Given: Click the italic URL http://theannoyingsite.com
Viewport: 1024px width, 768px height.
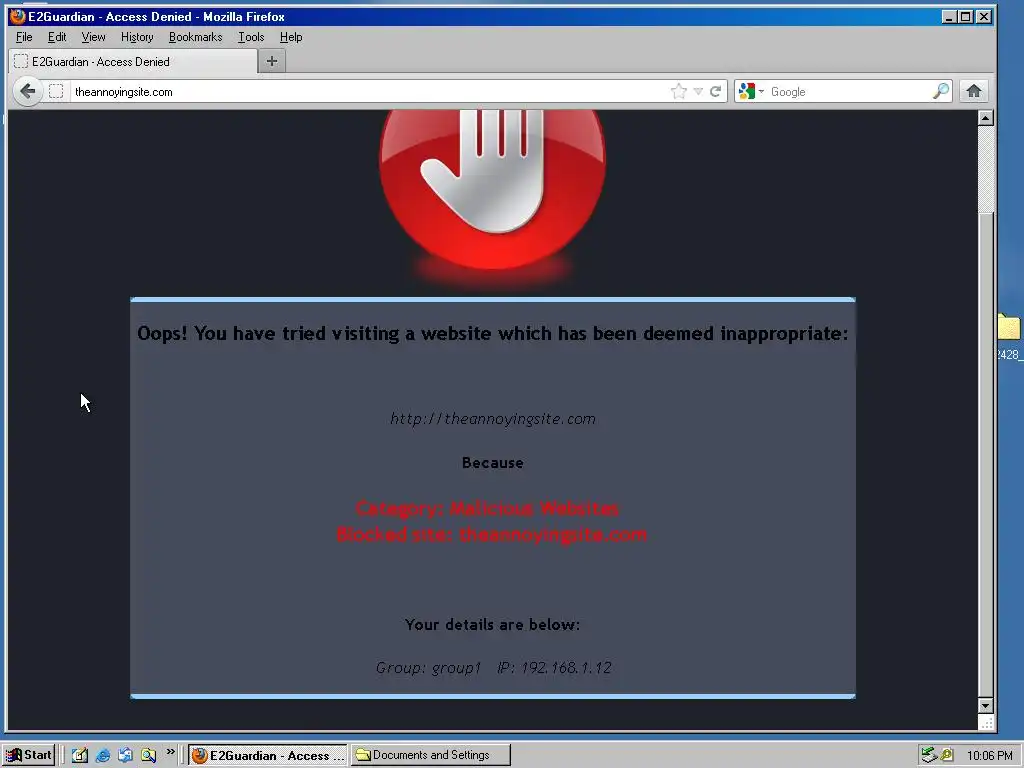Looking at the screenshot, I should 492,419.
